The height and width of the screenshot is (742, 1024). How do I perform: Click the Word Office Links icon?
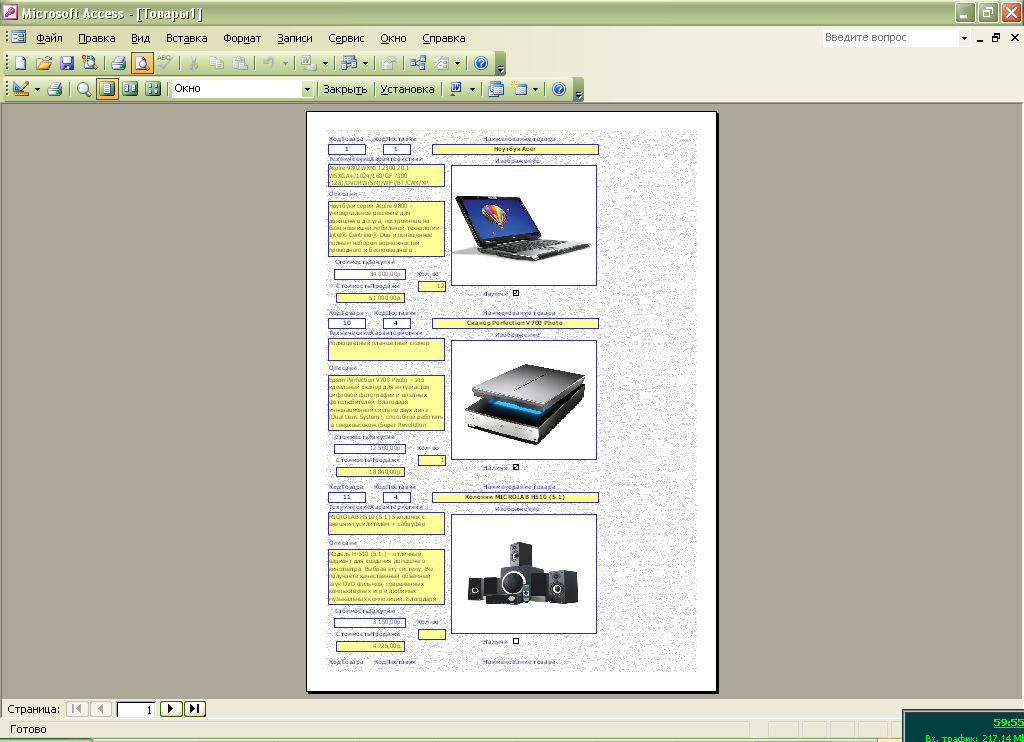point(456,89)
